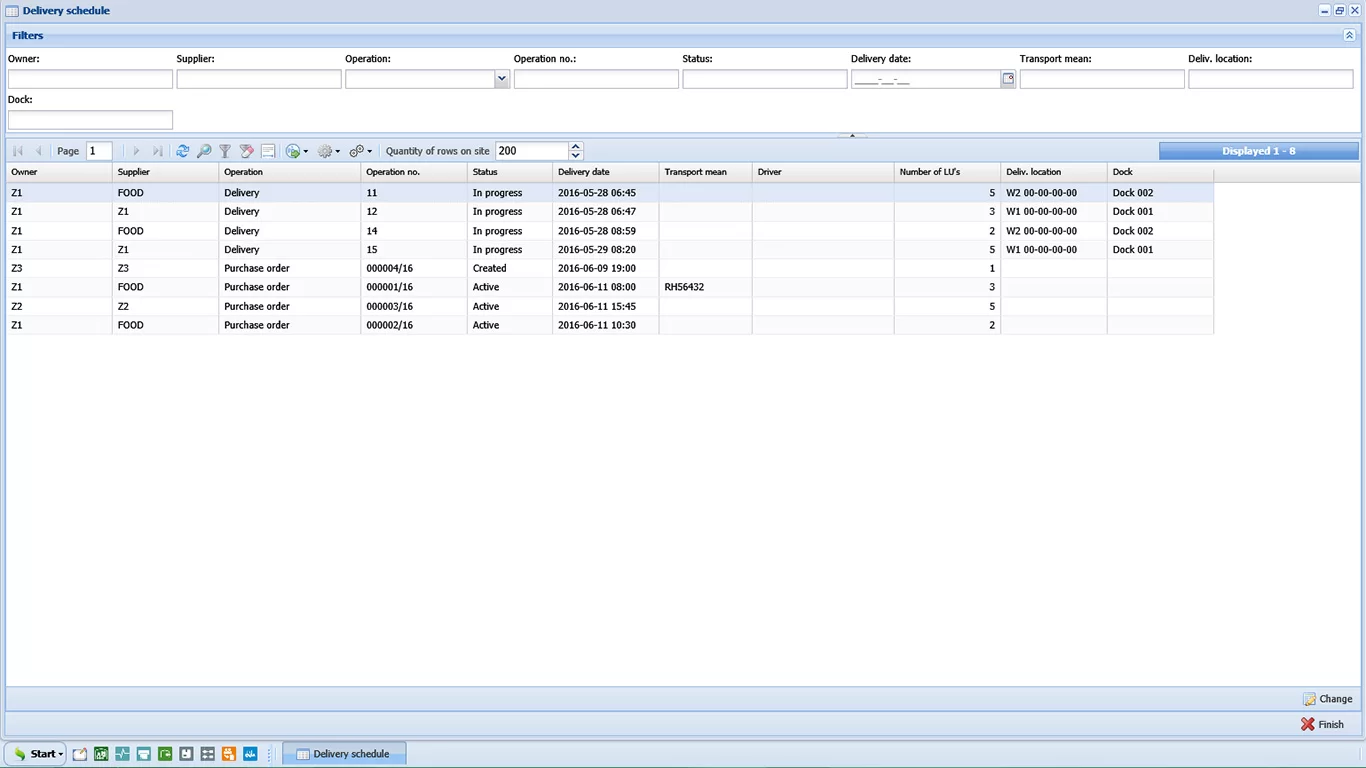Minimize the Delivery schedule window
This screenshot has height=768, width=1366.
pos(1325,11)
